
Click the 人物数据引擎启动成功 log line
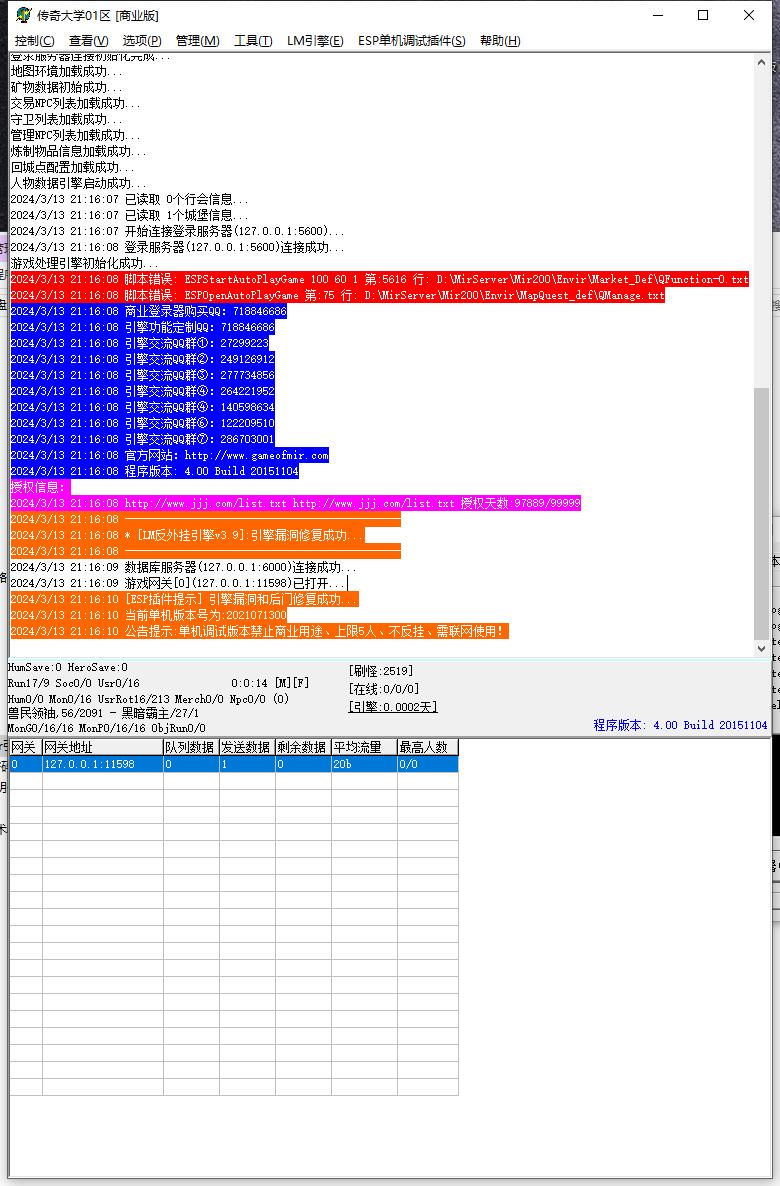78,183
